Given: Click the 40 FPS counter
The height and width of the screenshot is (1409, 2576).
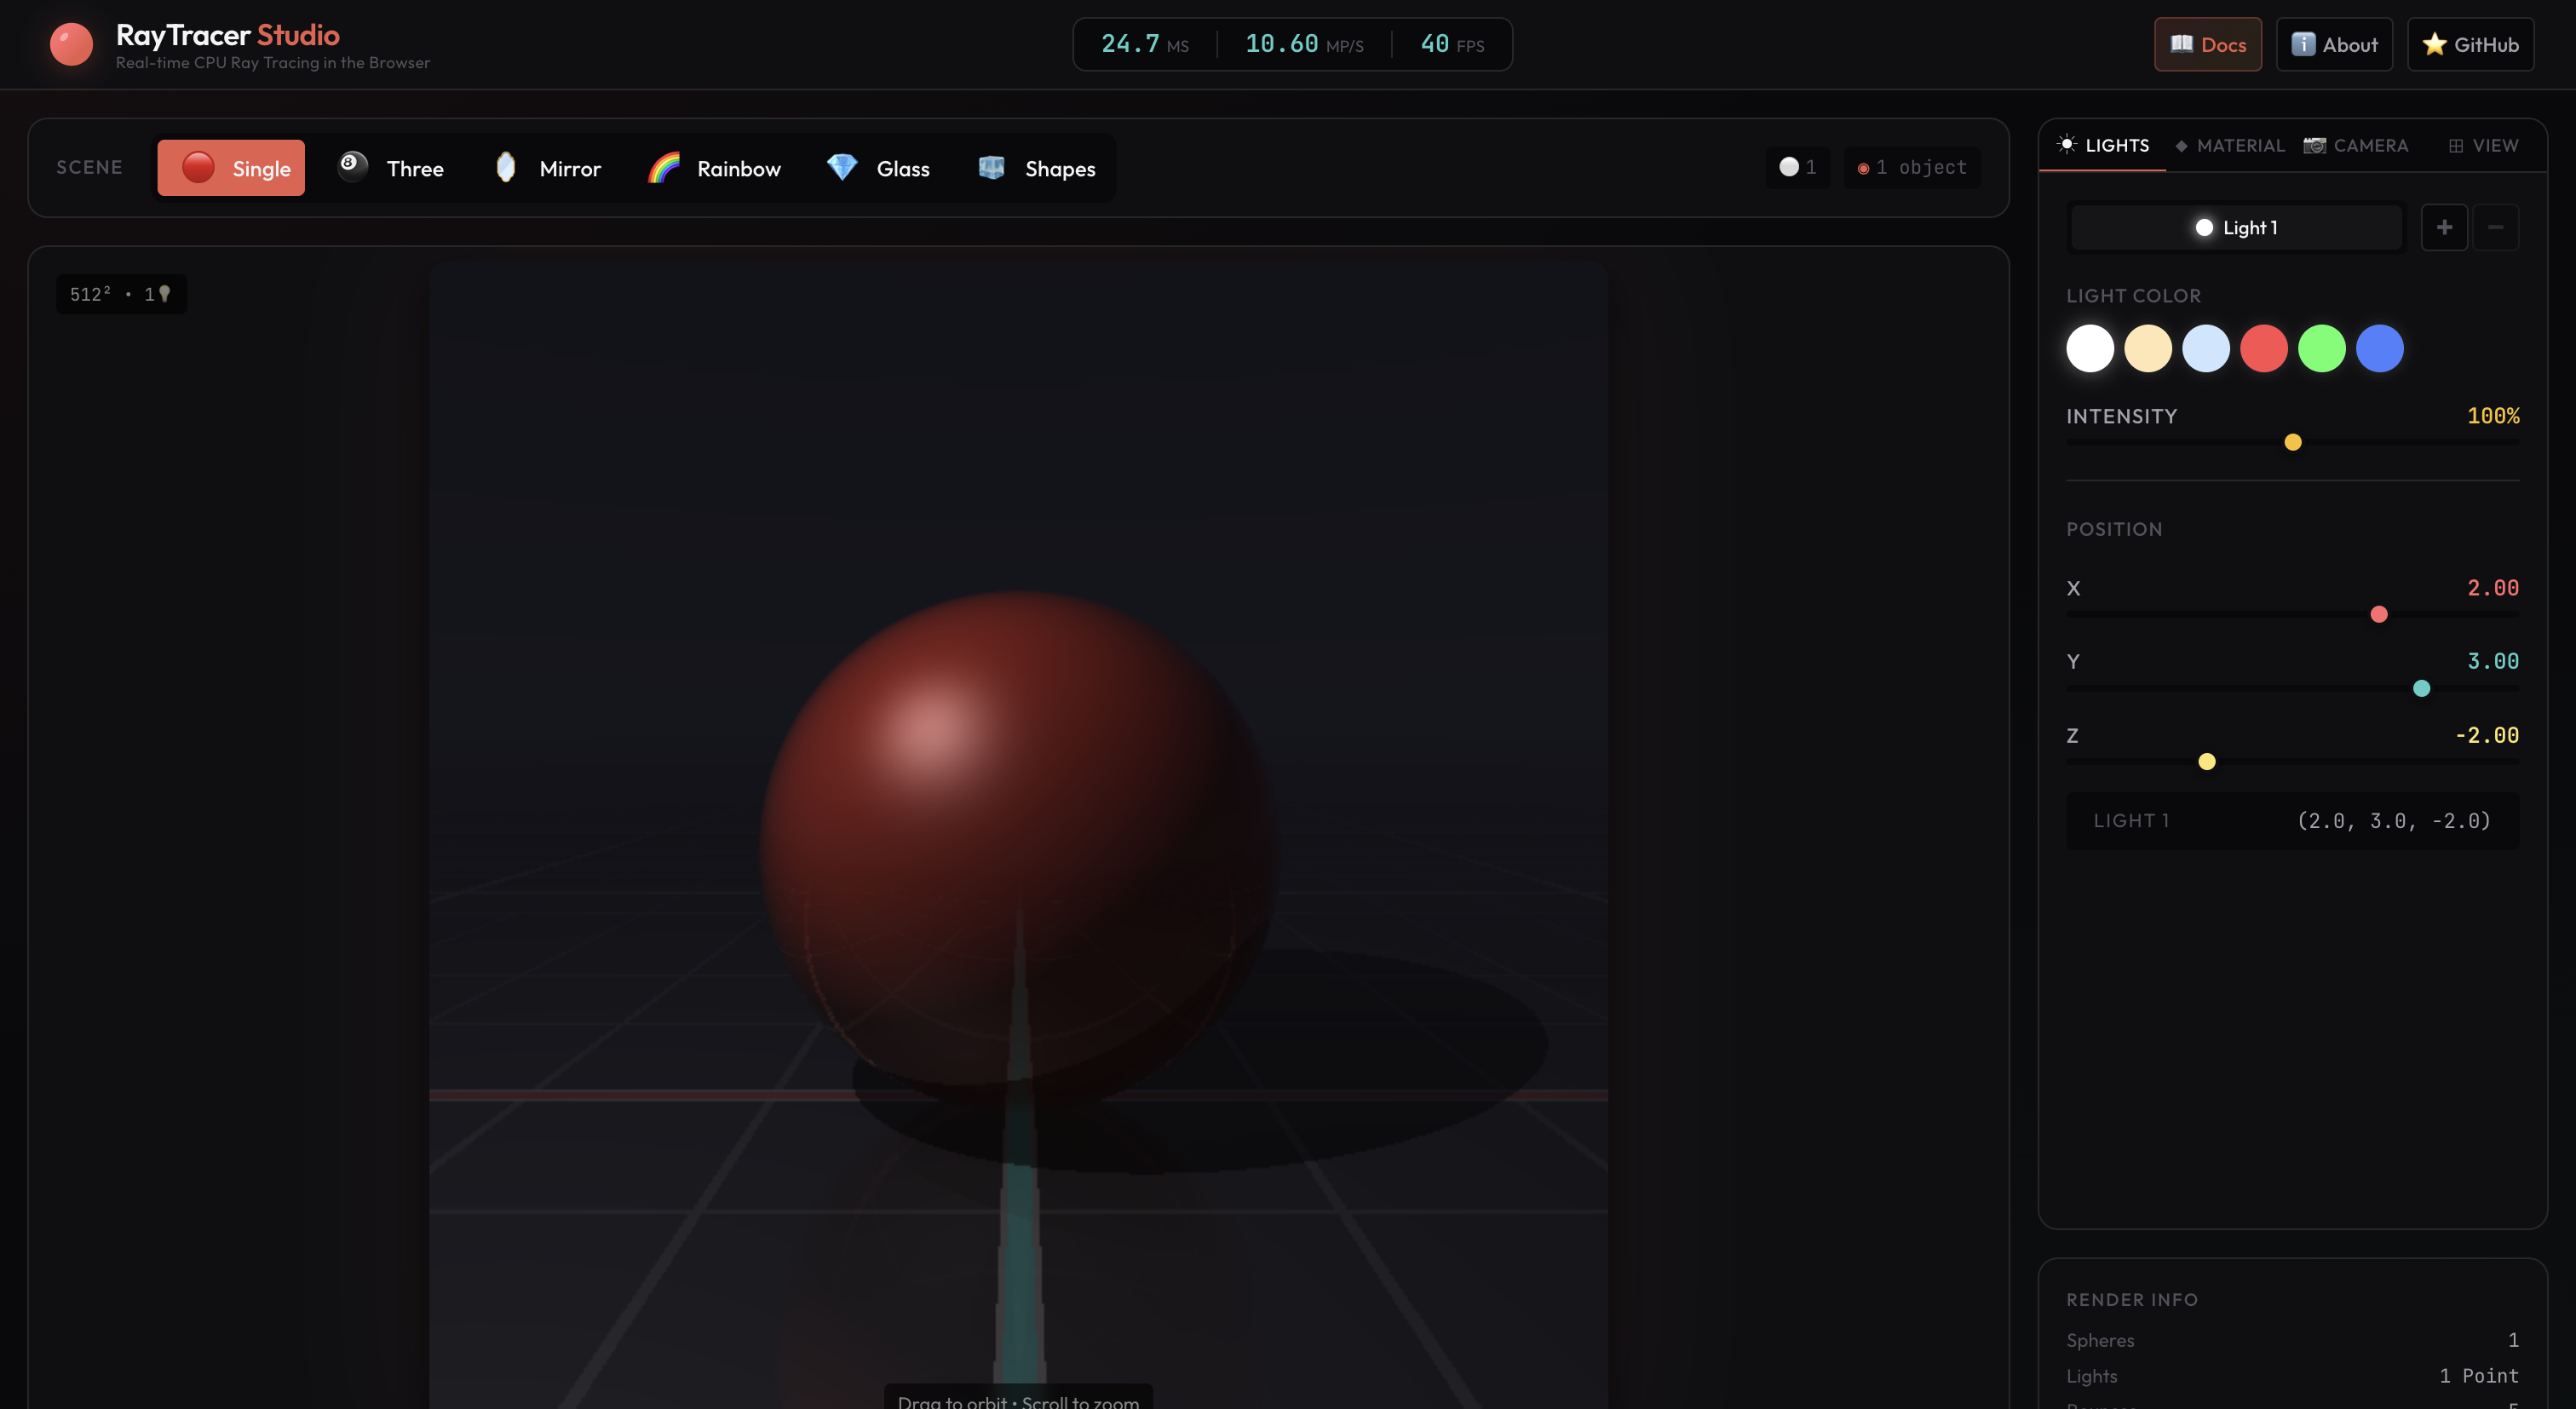Looking at the screenshot, I should pyautogui.click(x=1452, y=44).
